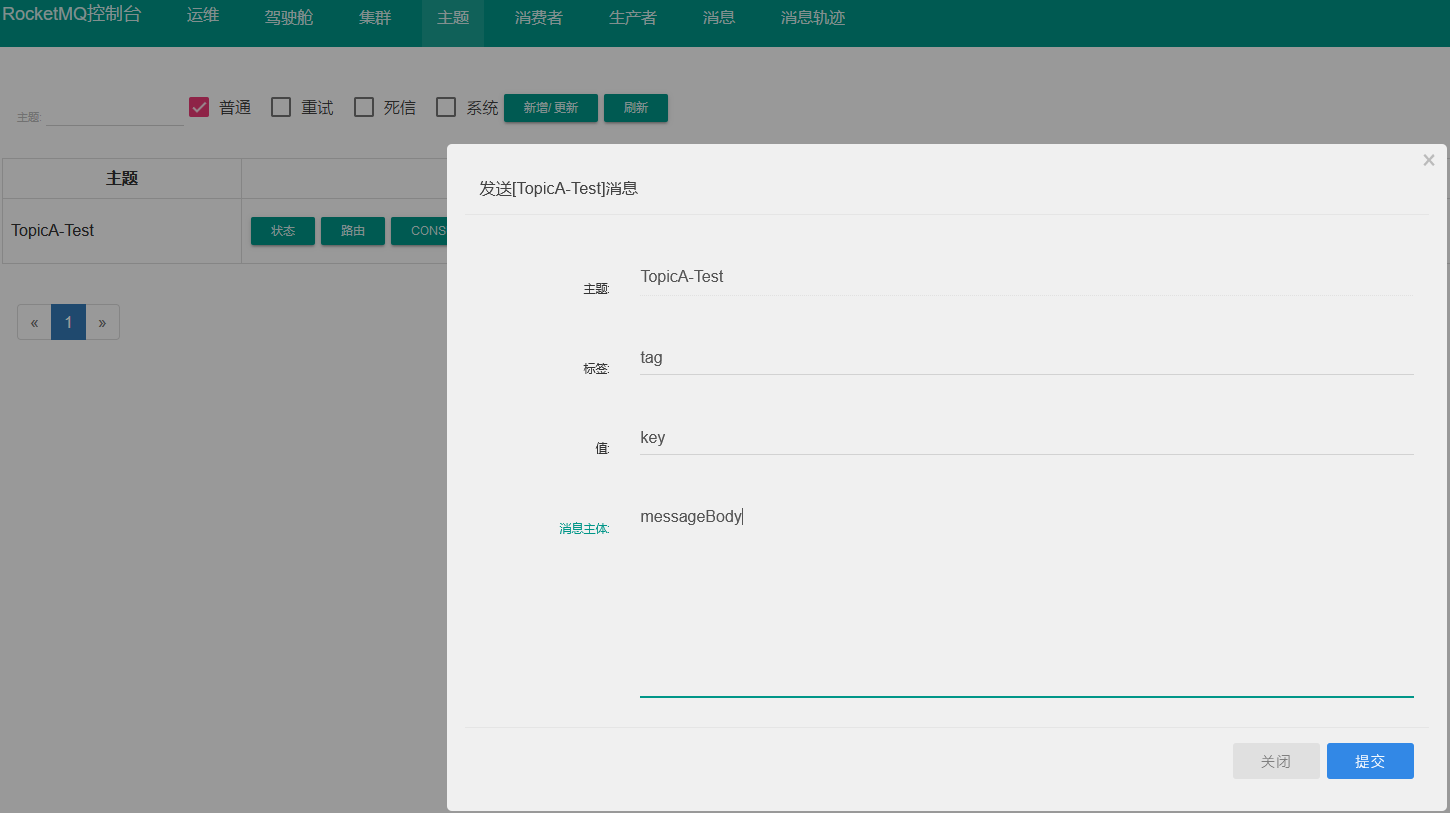Open the 生产者 producer tab
1450x813 pixels.
[x=633, y=17]
